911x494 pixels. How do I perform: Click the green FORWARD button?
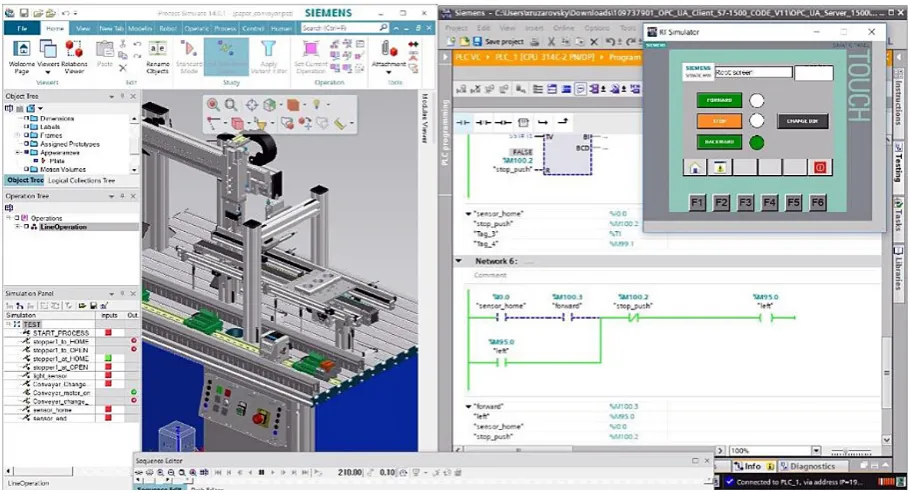pyautogui.click(x=719, y=101)
